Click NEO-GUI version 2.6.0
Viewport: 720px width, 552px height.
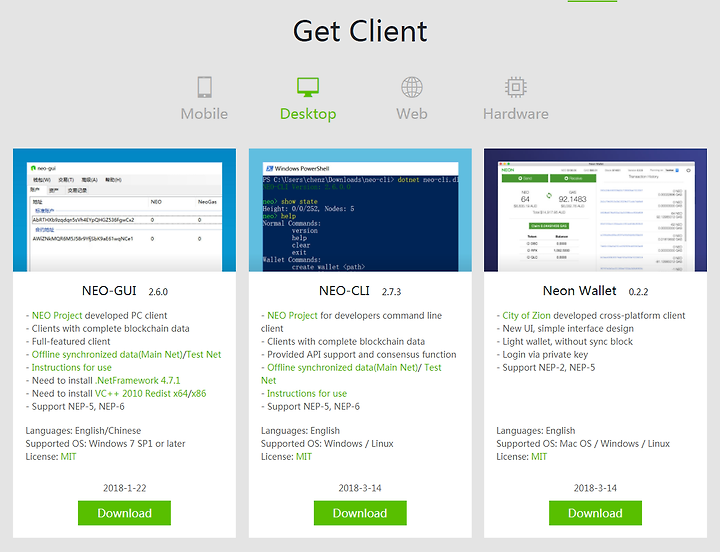pyautogui.click(x=158, y=292)
